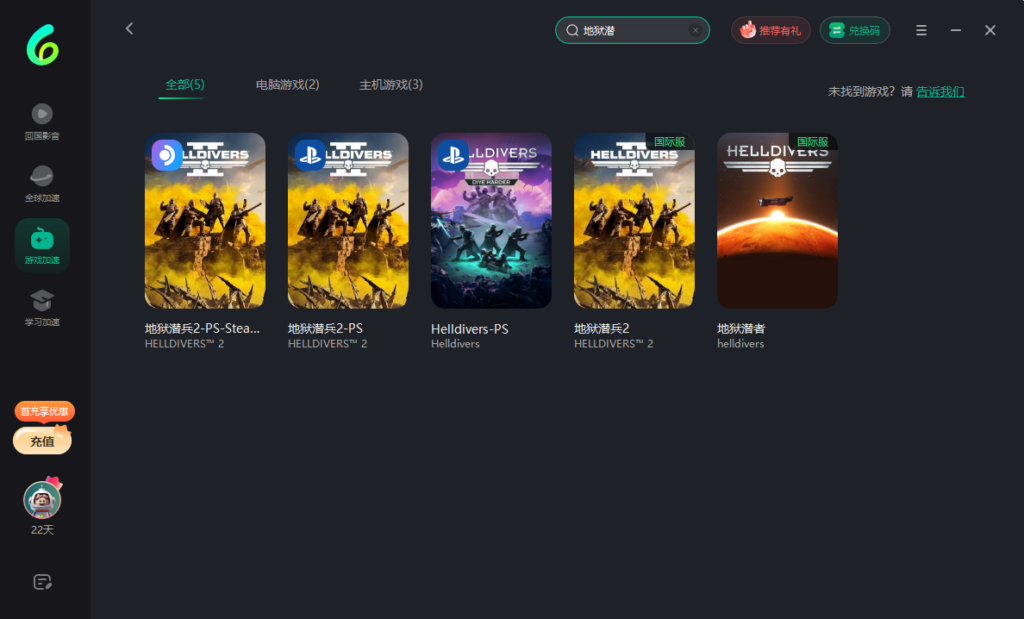Open the feedback note icon at the bottom of the sidebar

[x=42, y=582]
